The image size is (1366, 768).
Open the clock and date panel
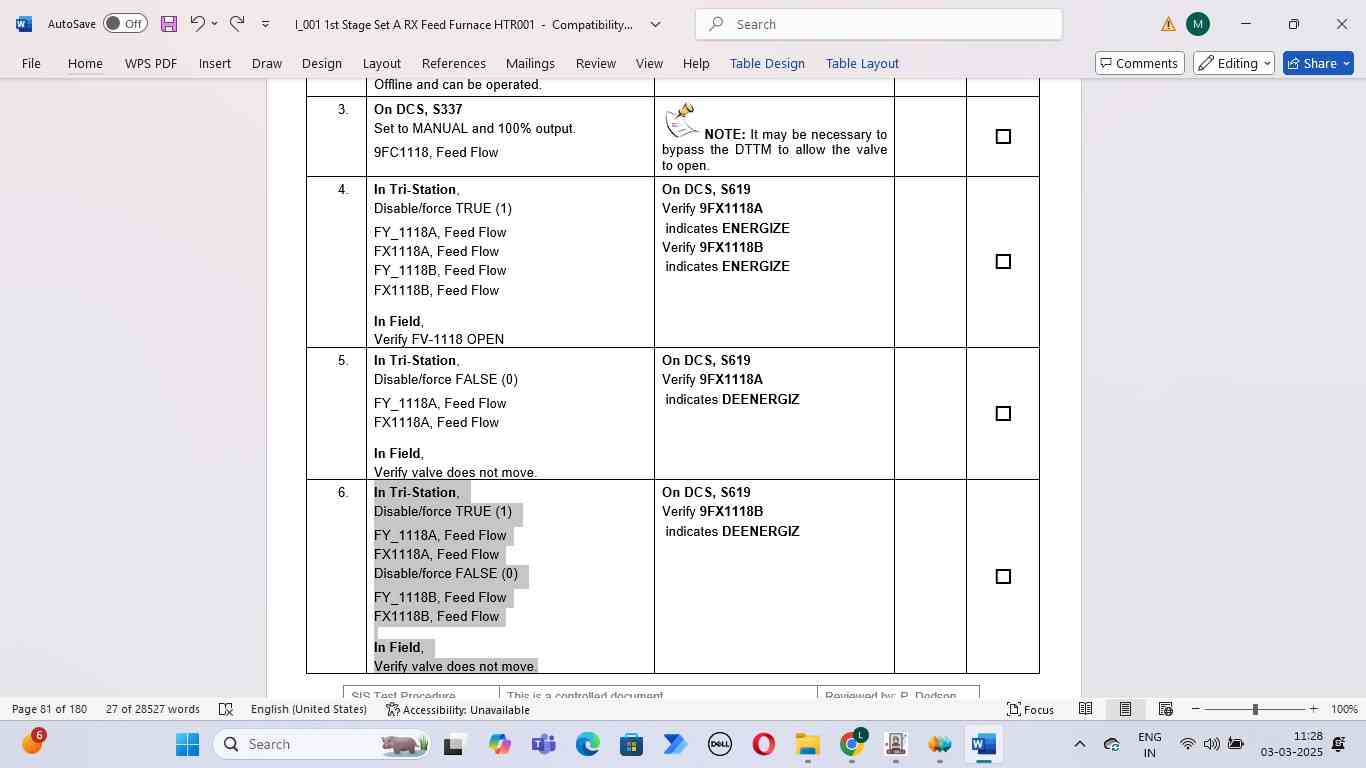point(1291,744)
